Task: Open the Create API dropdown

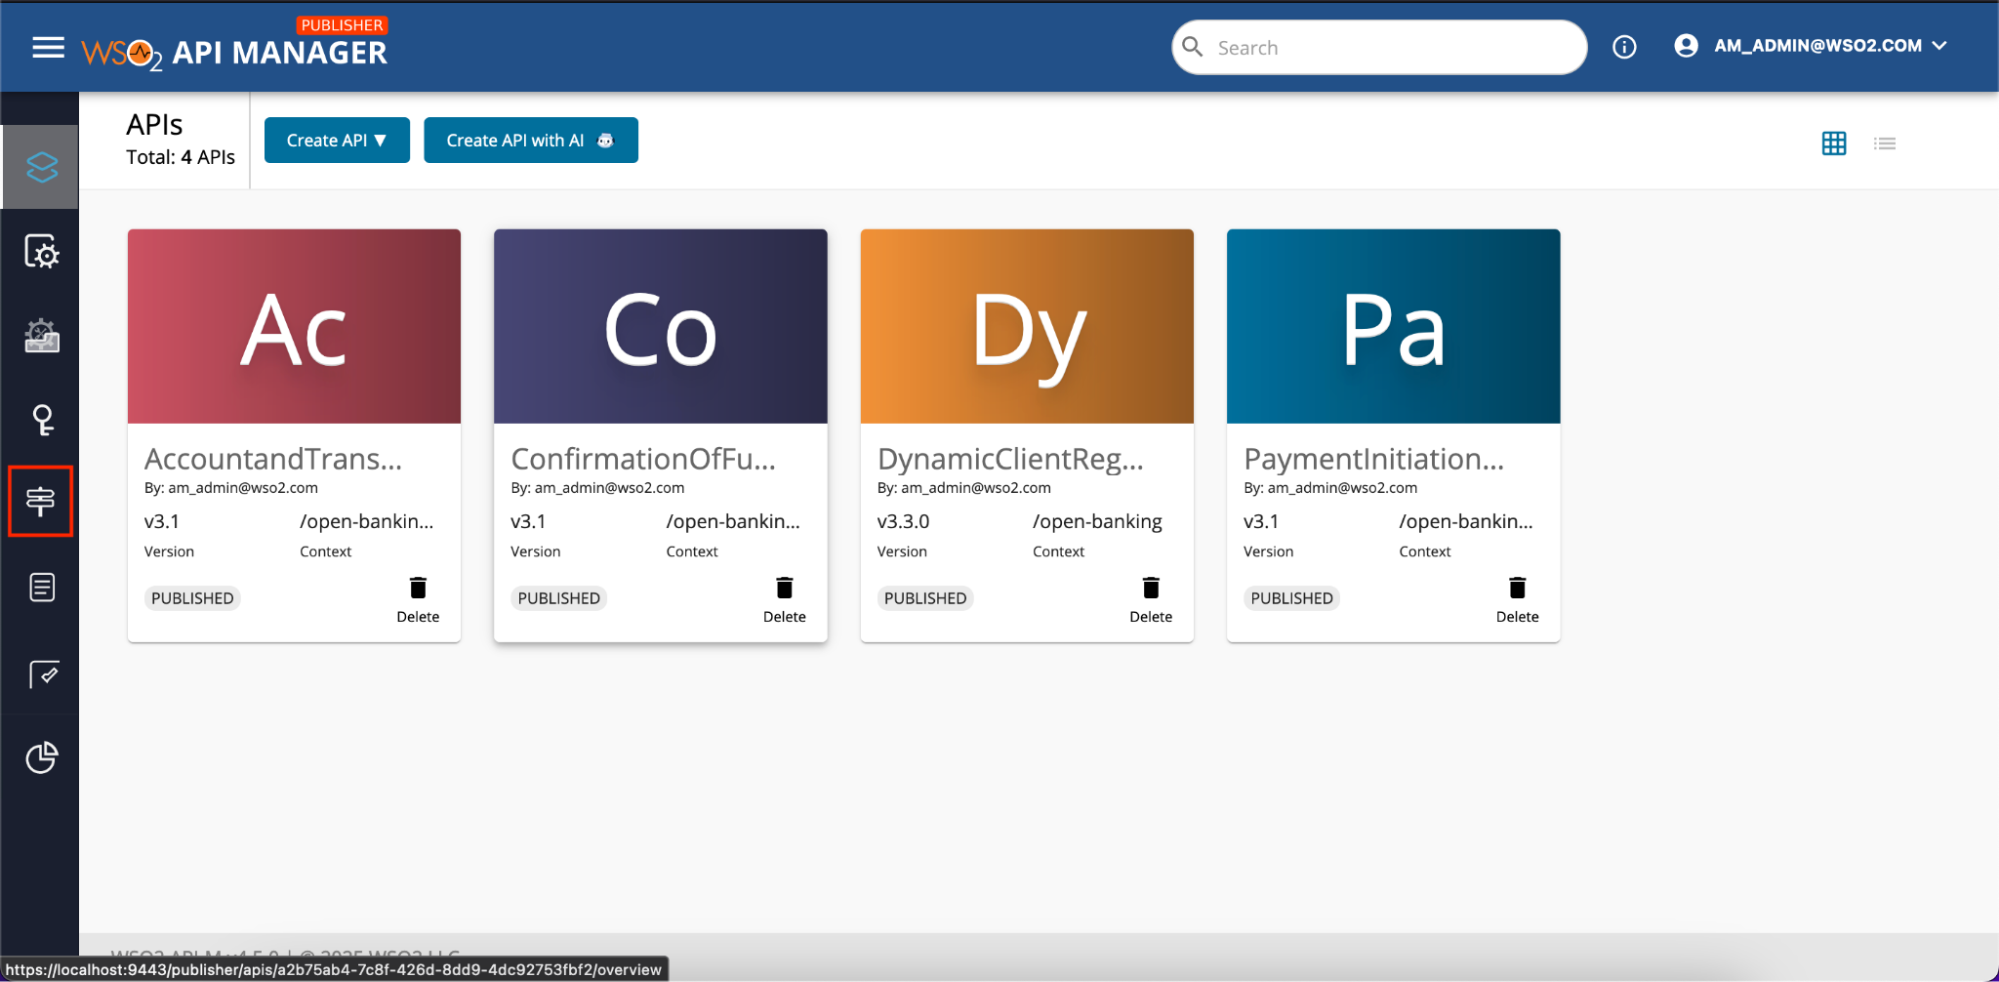Action: pyautogui.click(x=337, y=140)
